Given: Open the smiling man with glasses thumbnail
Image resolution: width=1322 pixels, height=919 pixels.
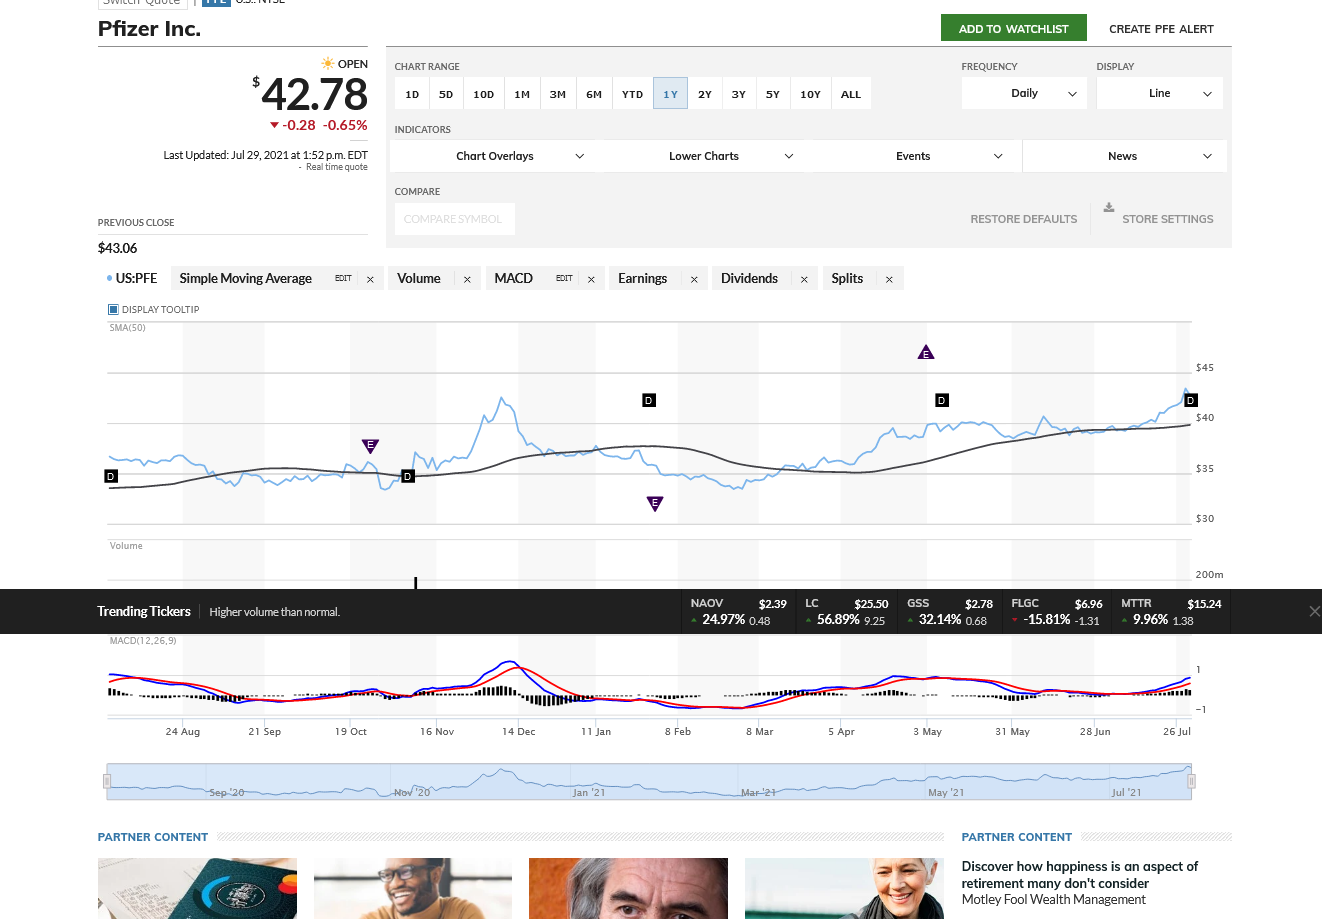Looking at the screenshot, I should point(413,888).
